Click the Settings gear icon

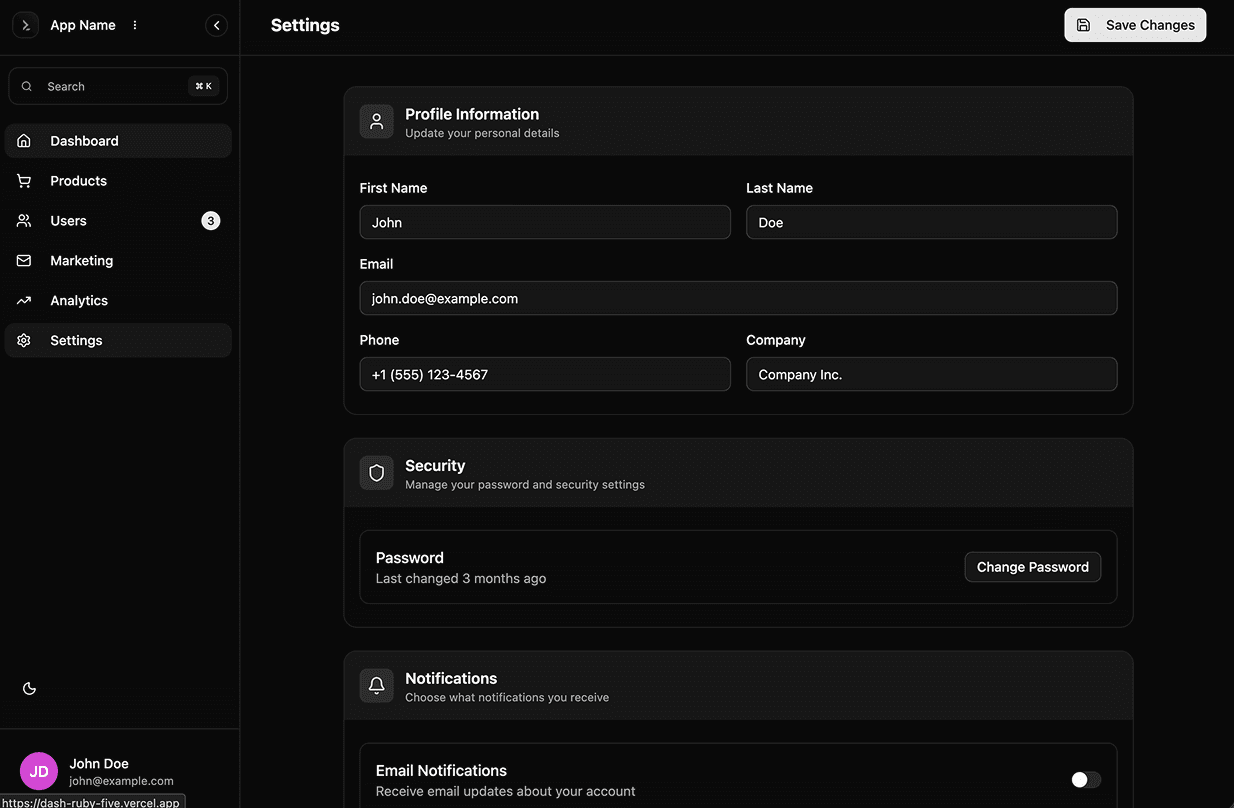[x=22, y=340]
